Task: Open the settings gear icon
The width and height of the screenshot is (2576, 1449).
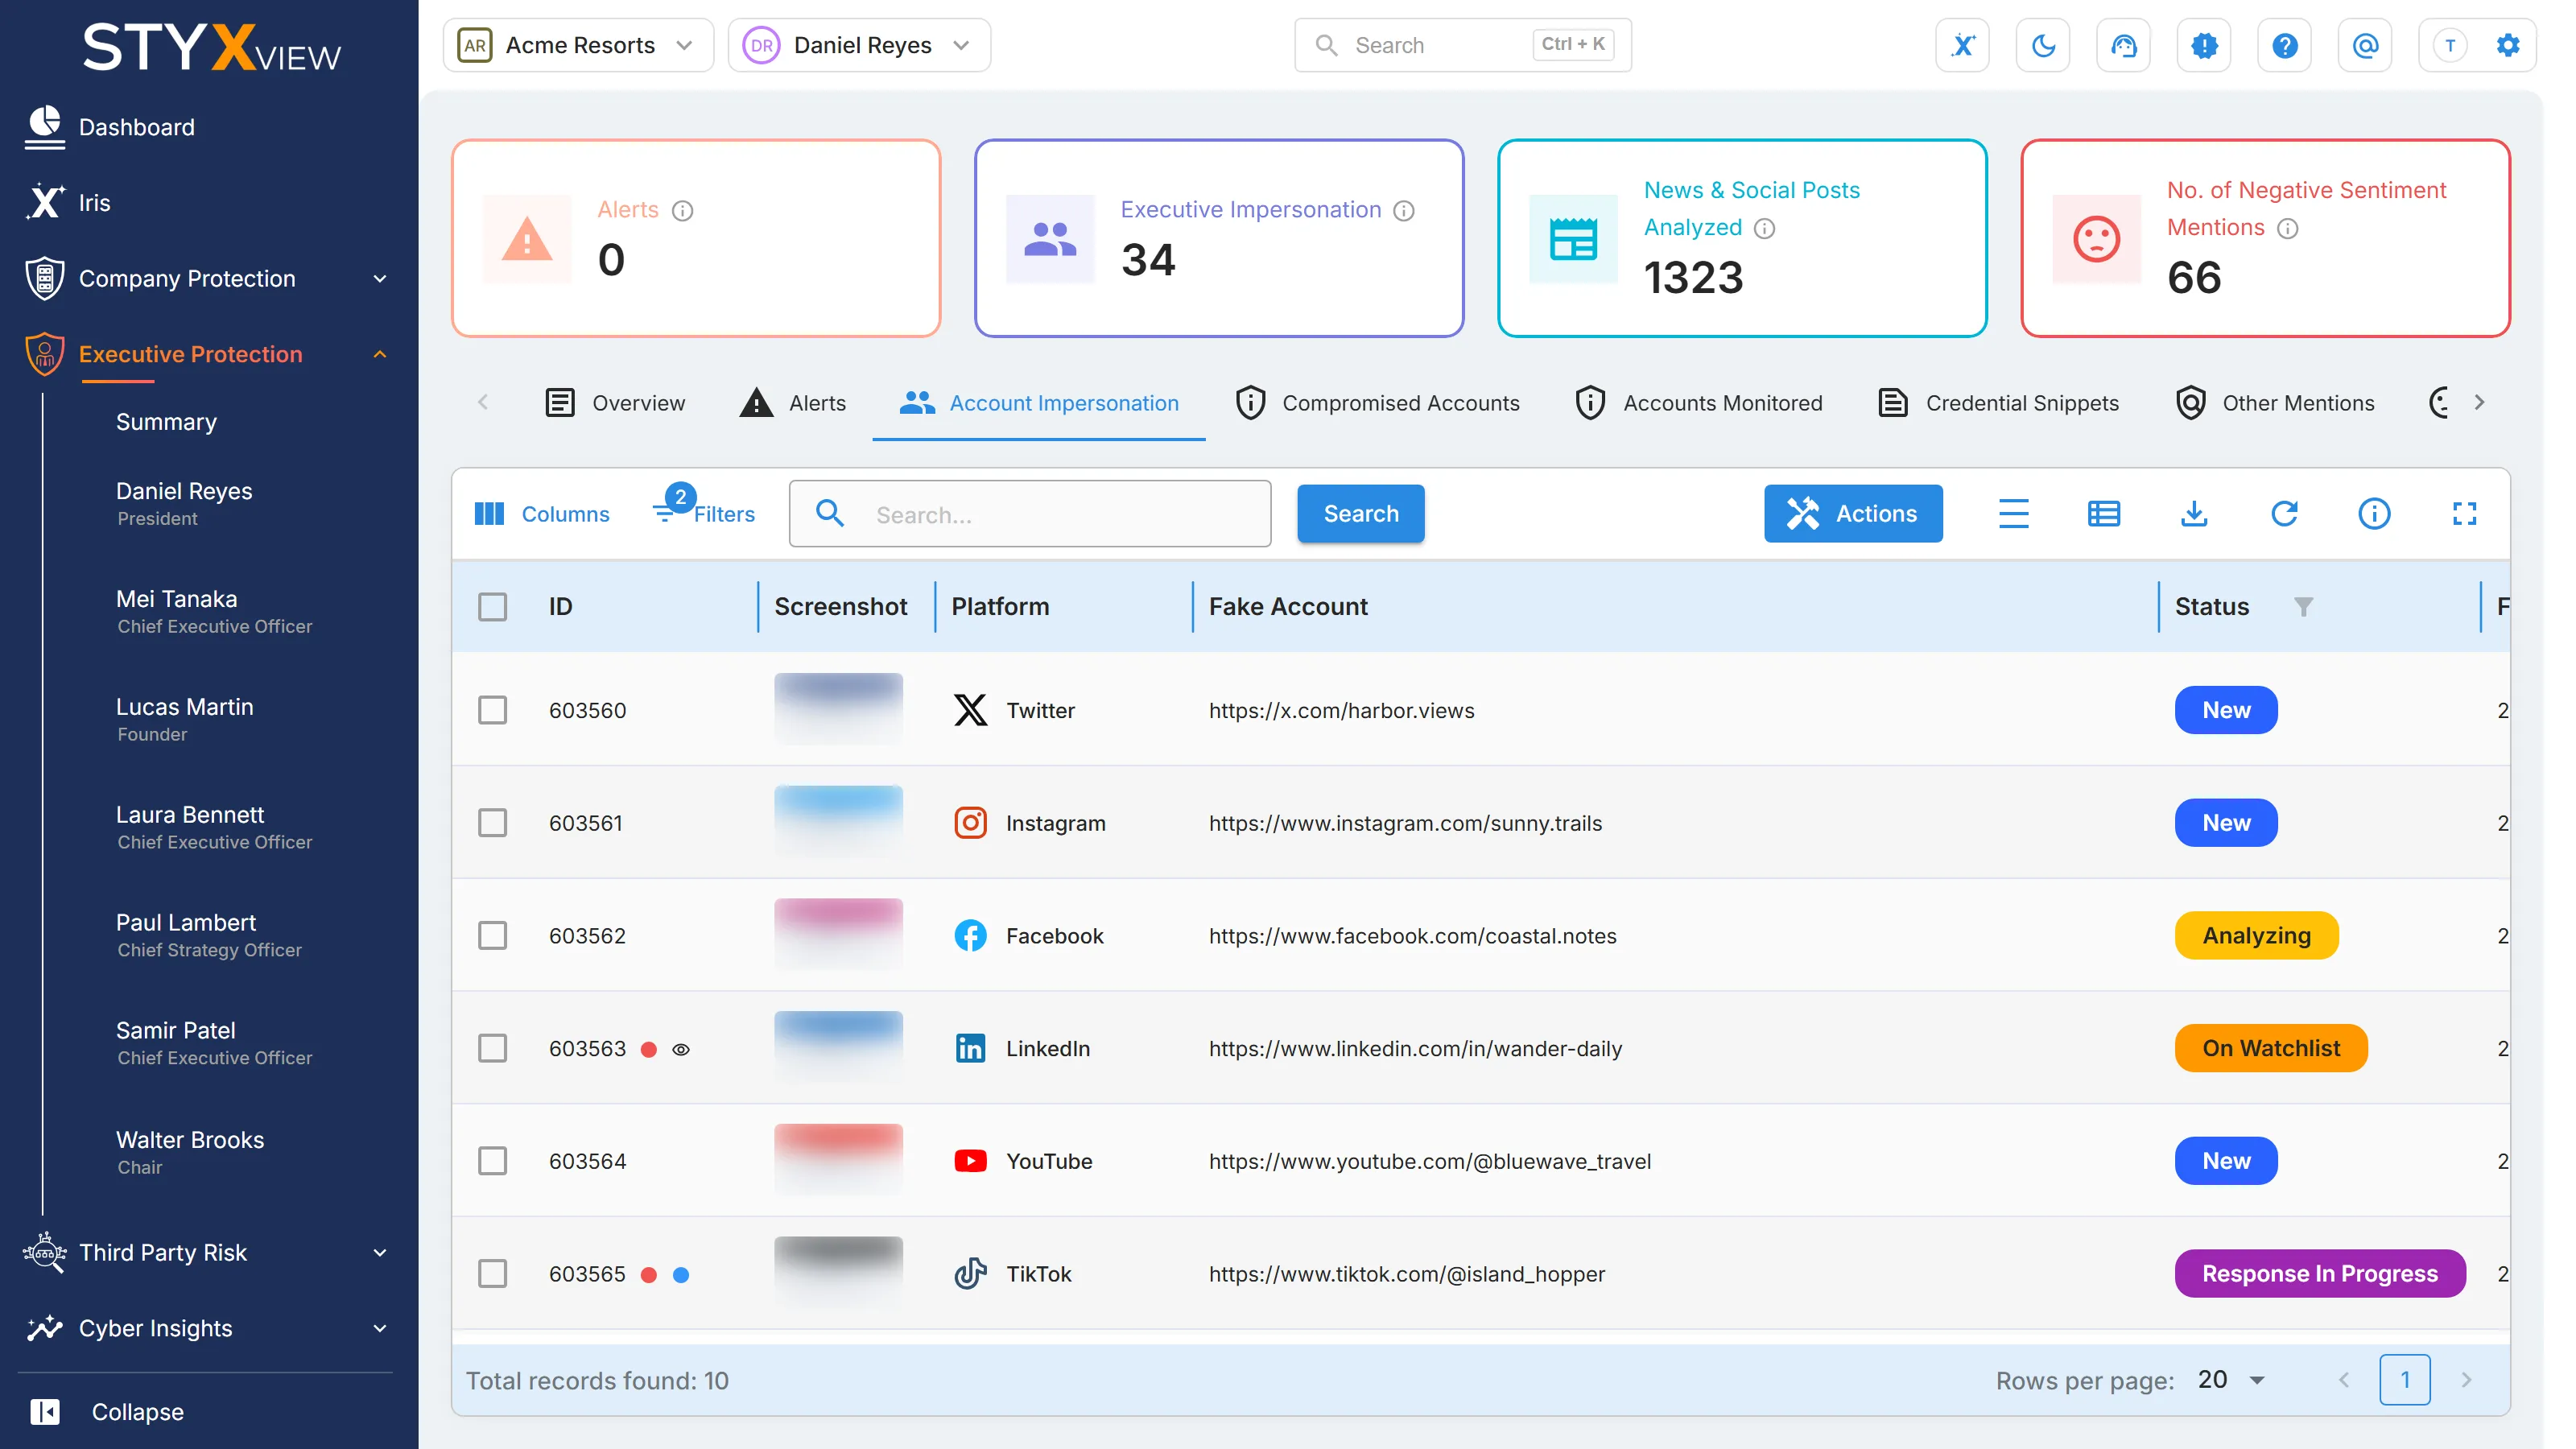Action: point(2508,45)
